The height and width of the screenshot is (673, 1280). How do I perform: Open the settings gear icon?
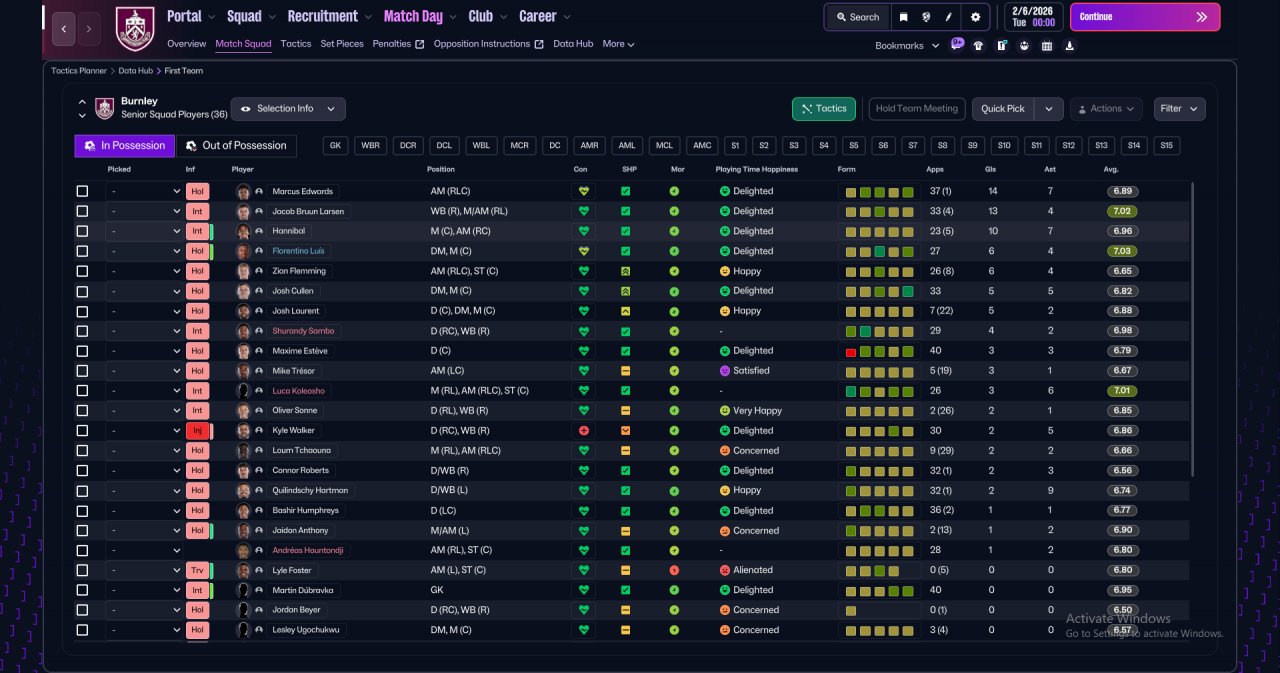[x=975, y=17]
